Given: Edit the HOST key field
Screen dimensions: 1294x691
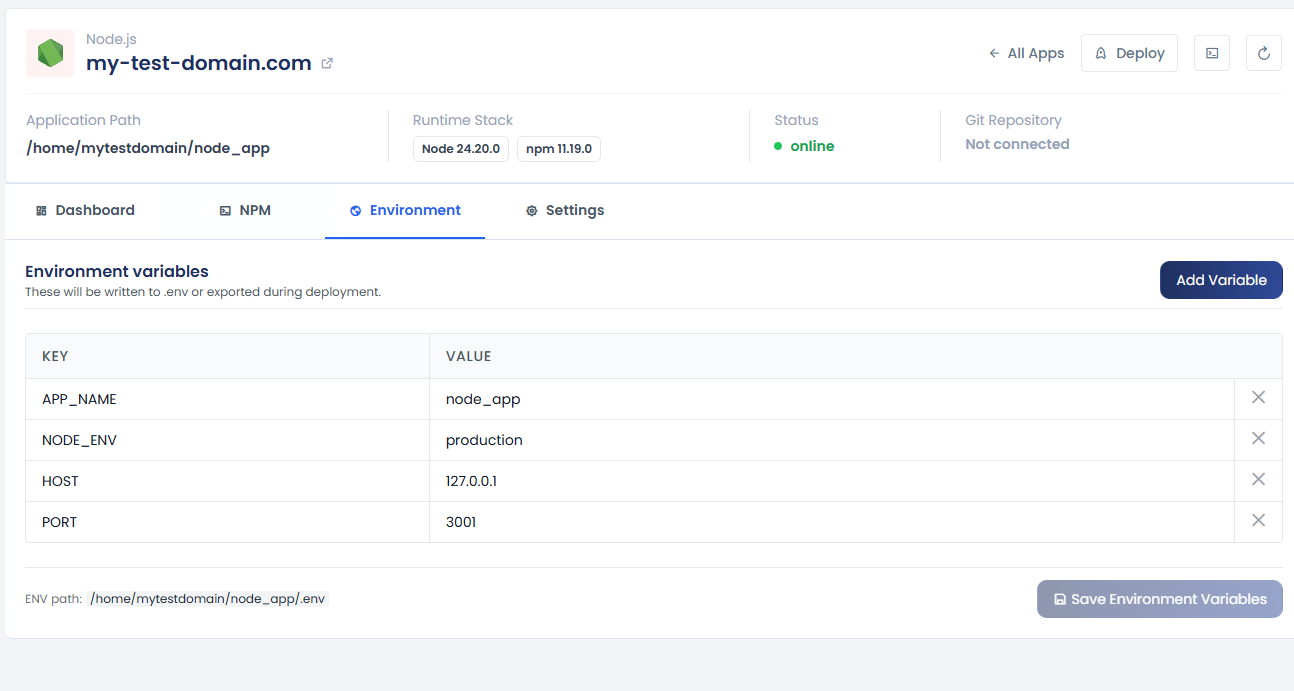Looking at the screenshot, I should tap(227, 481).
